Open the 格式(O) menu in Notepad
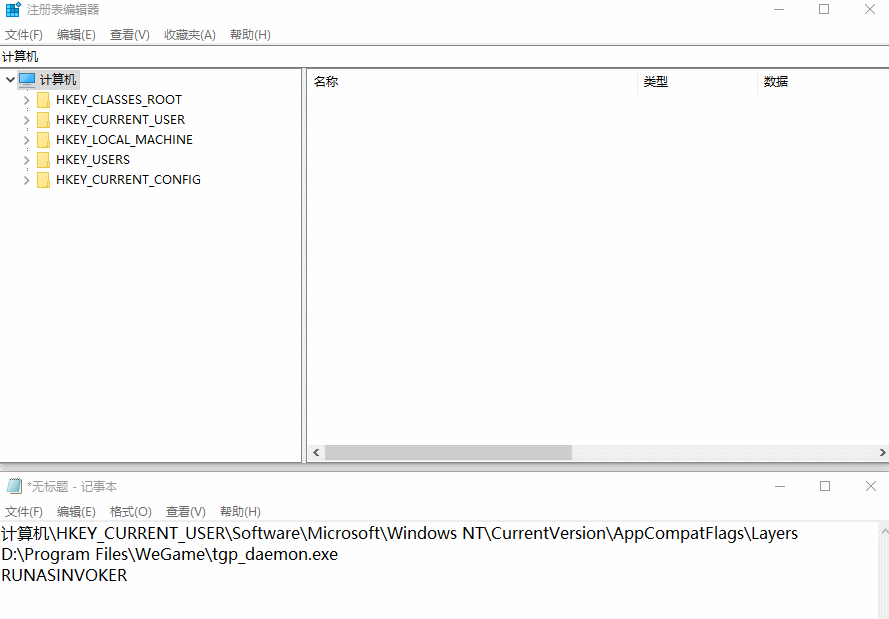The height and width of the screenshot is (619, 889). click(130, 511)
